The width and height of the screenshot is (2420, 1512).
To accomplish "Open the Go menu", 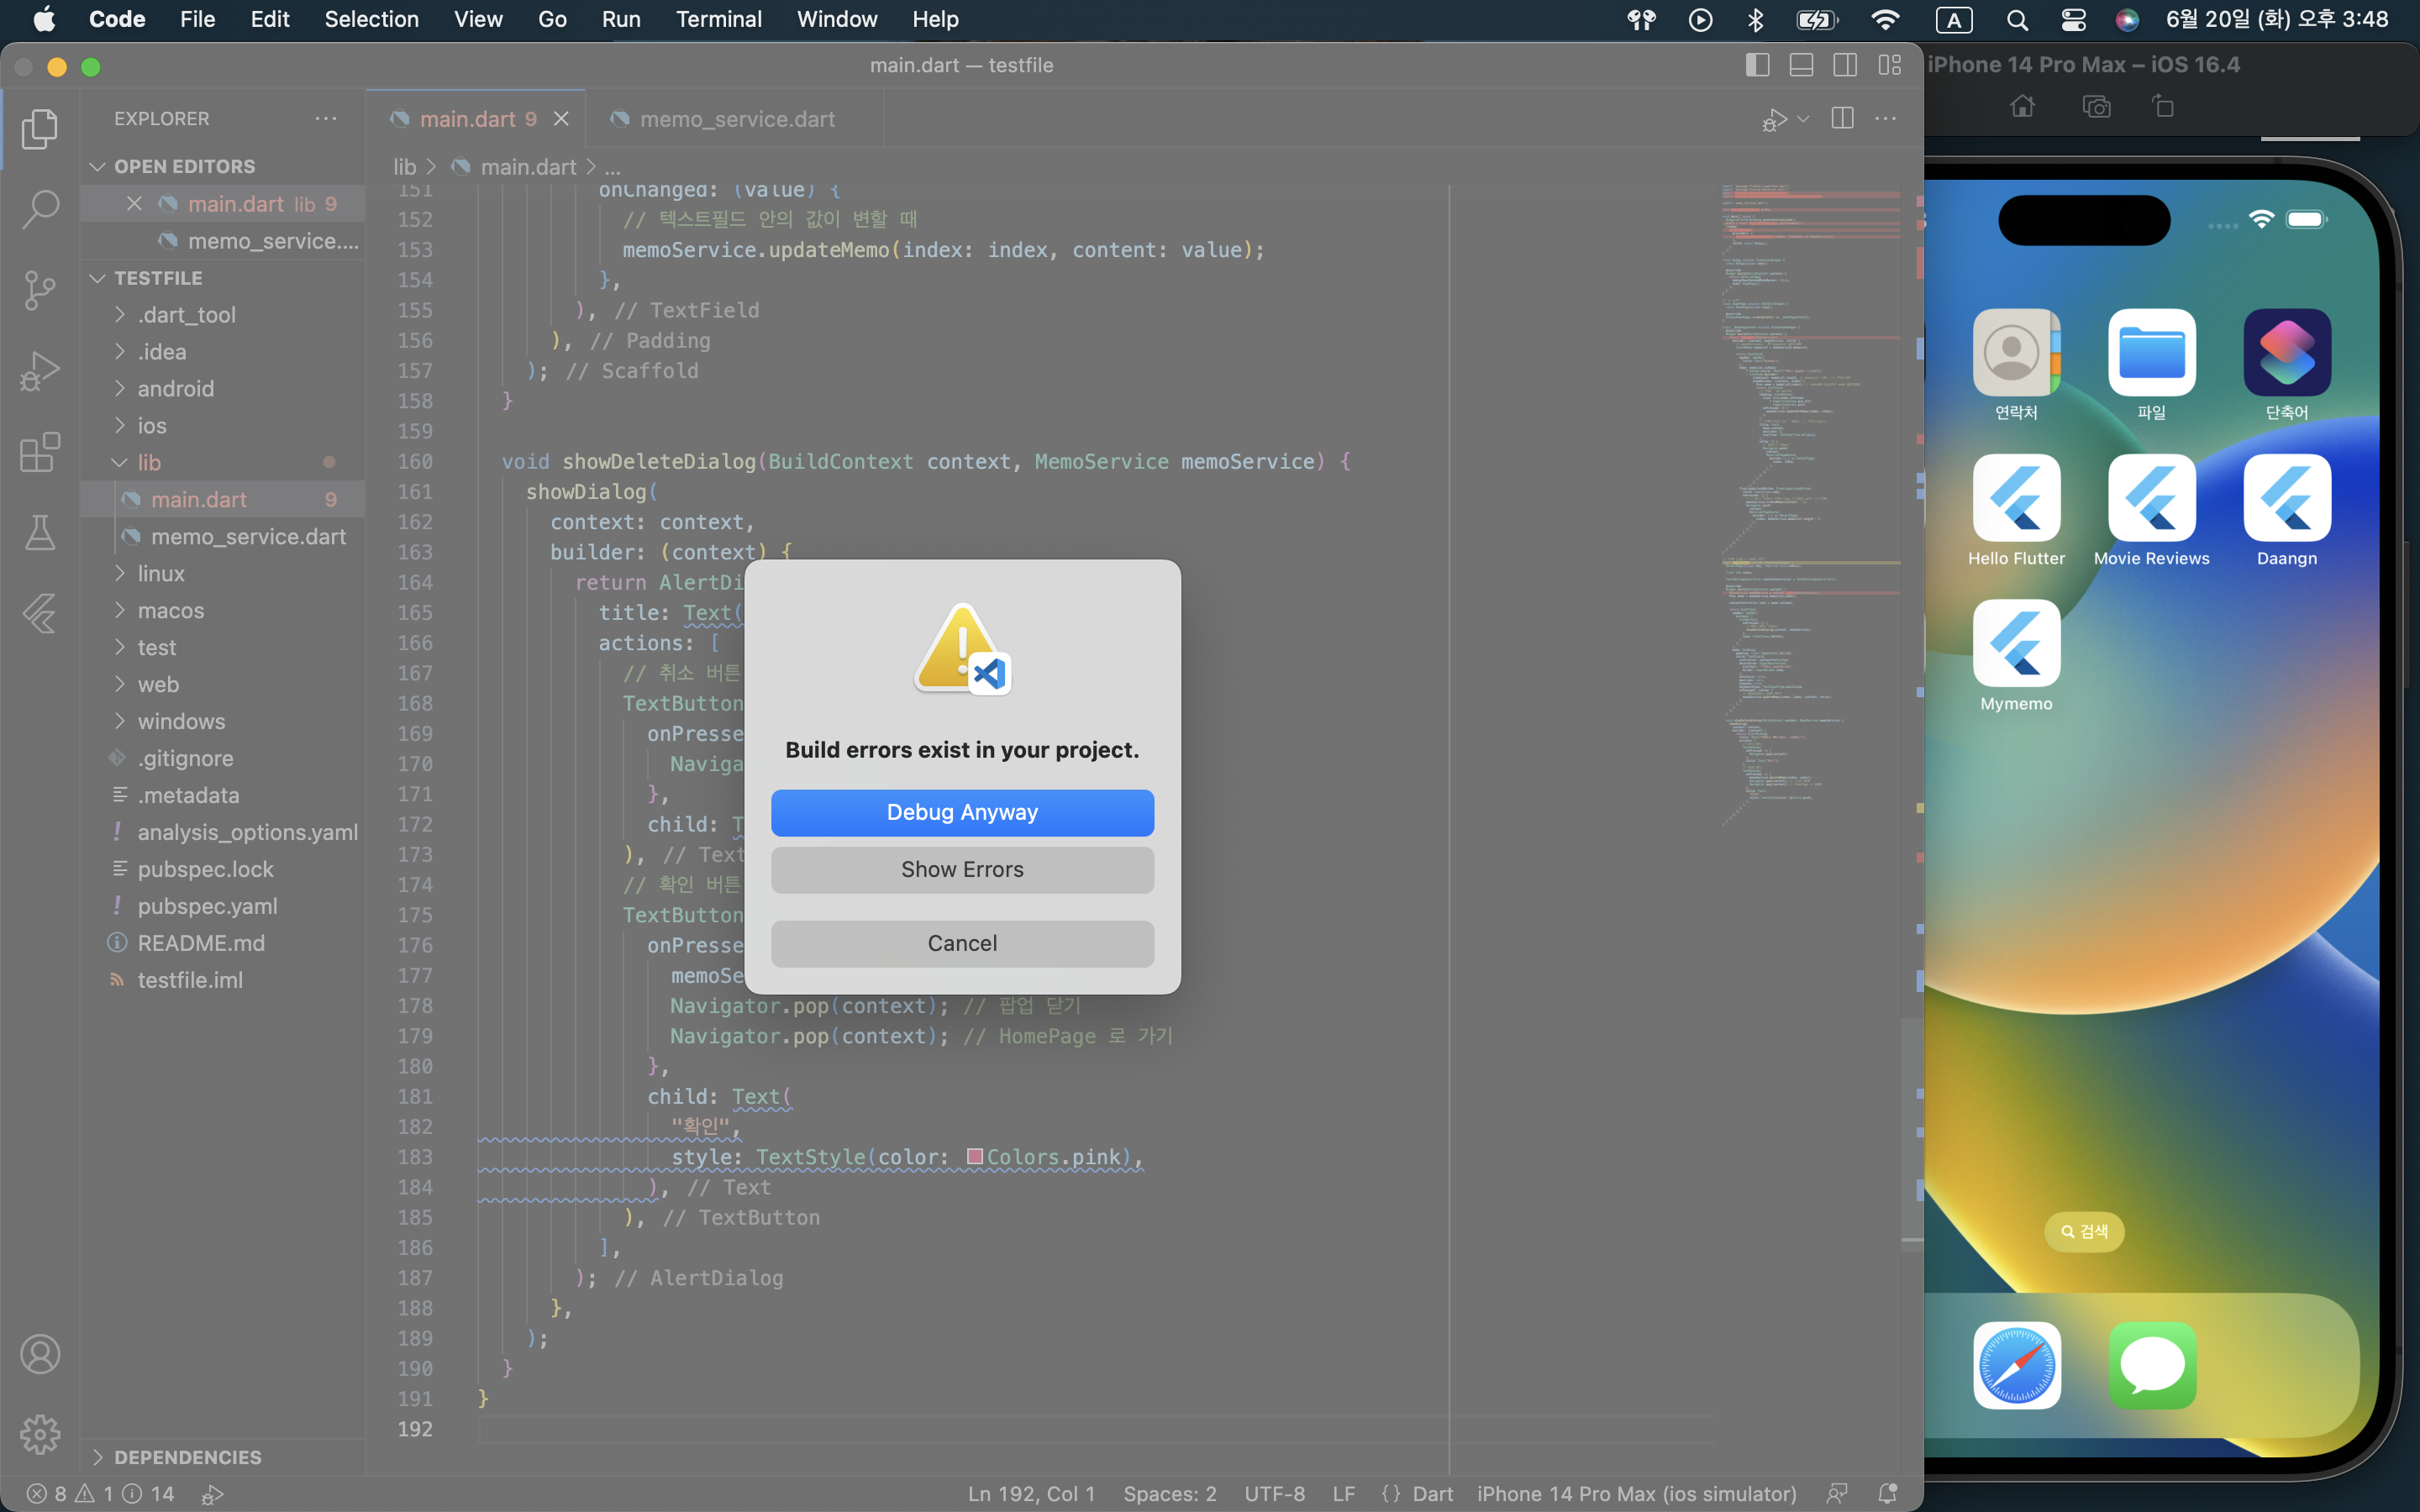I will pos(552,19).
